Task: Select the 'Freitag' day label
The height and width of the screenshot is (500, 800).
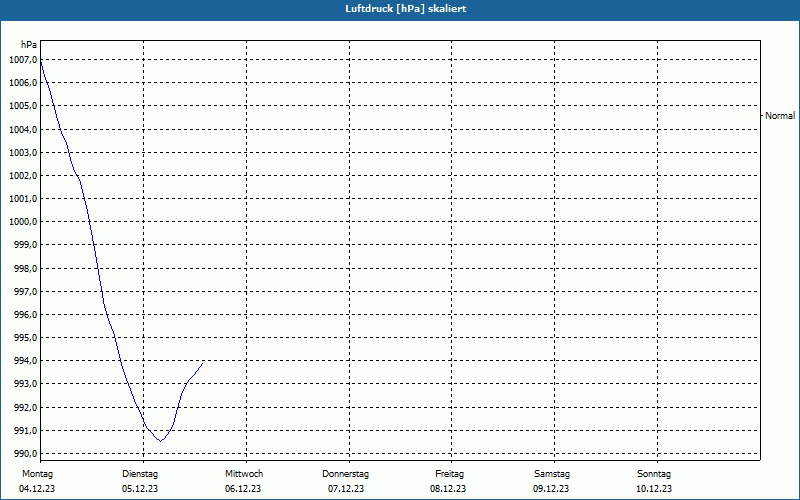Action: click(449, 474)
